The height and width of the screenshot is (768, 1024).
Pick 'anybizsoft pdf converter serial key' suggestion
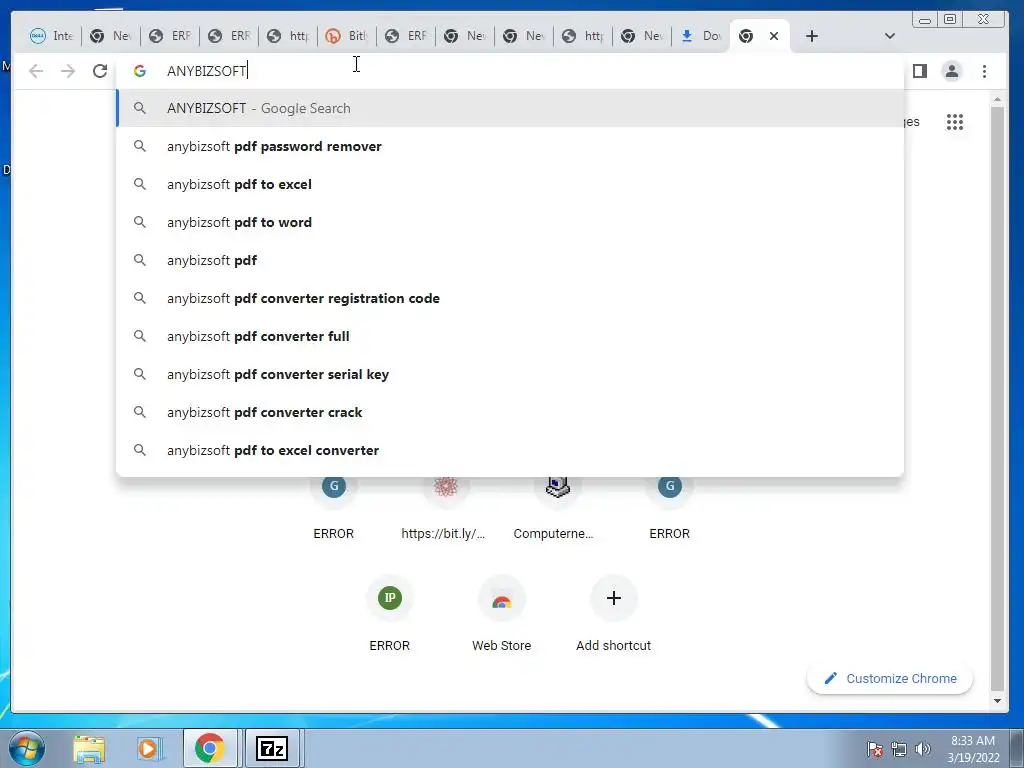tap(510, 374)
